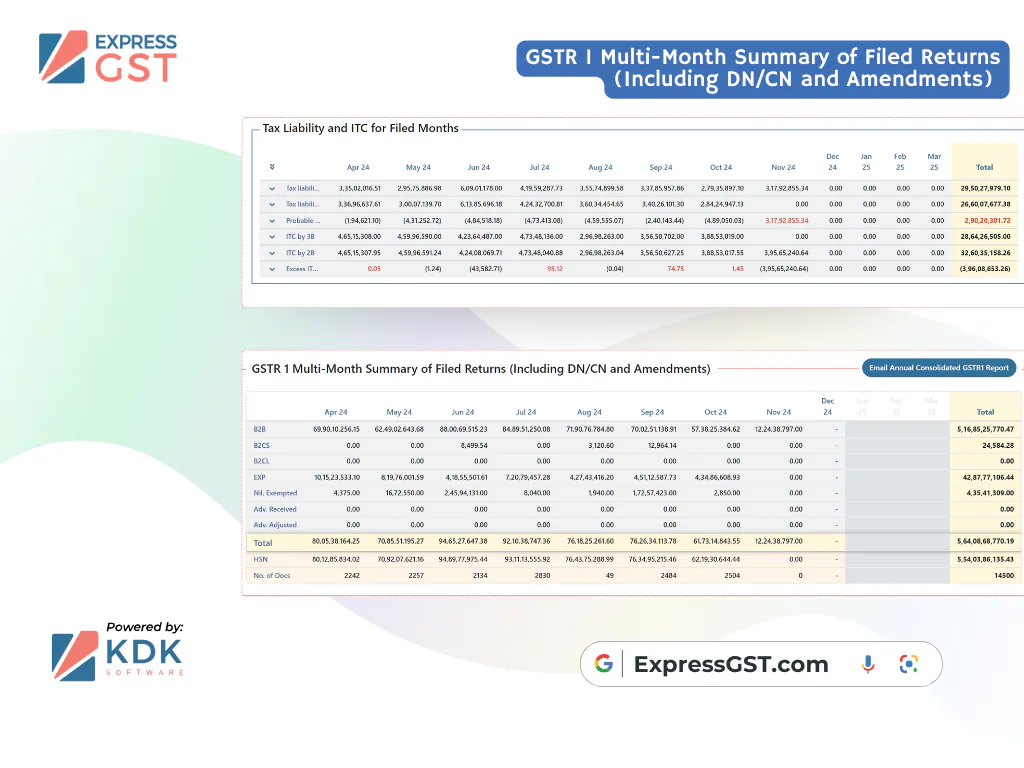The image size is (1024, 768).
Task: Click total value 29,50,27,979.10
Action: pyautogui.click(x=985, y=188)
